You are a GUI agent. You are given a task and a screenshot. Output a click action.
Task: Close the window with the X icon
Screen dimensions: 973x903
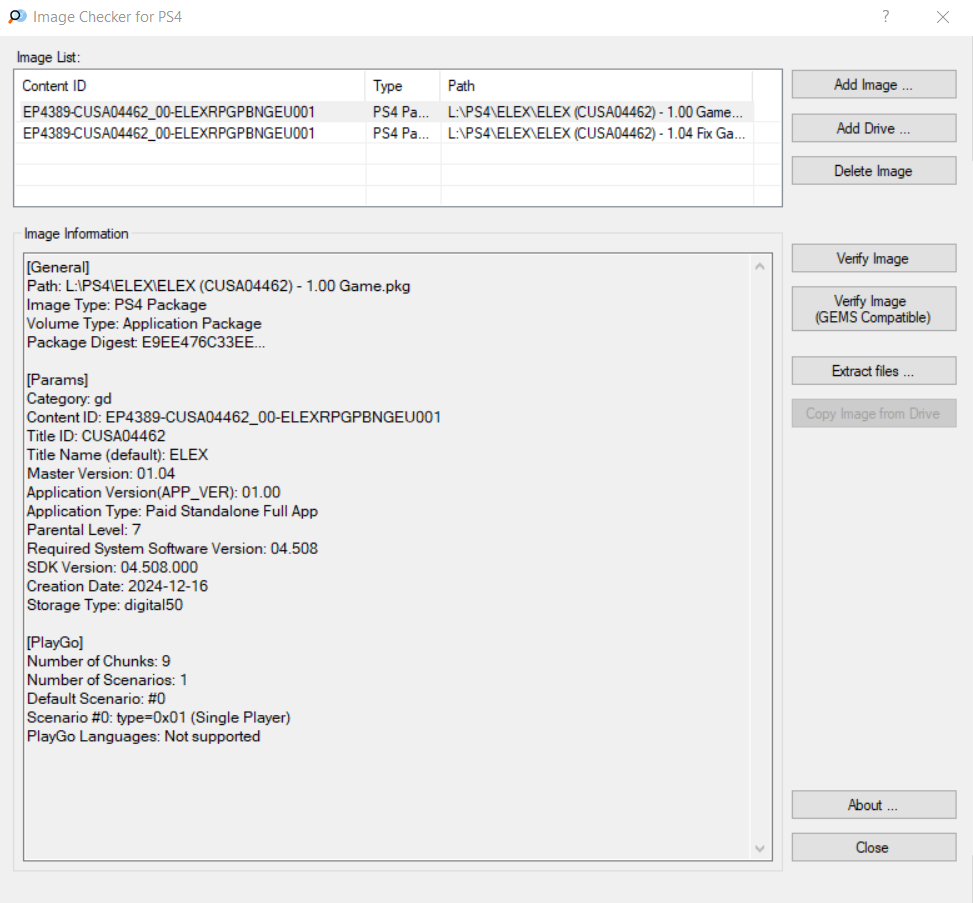coord(943,17)
